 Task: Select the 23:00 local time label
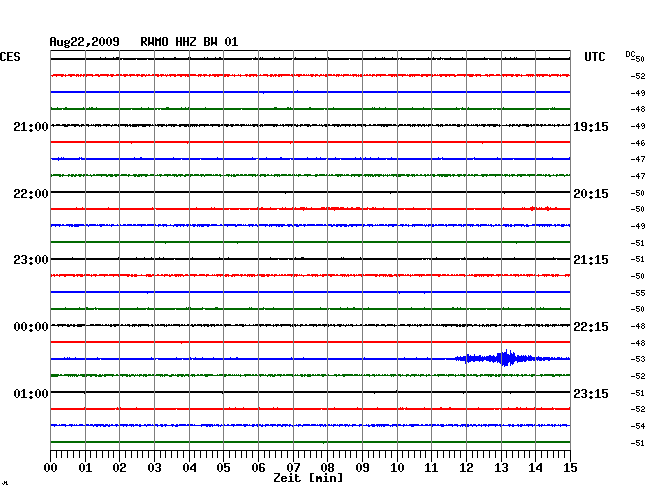pos(31,260)
